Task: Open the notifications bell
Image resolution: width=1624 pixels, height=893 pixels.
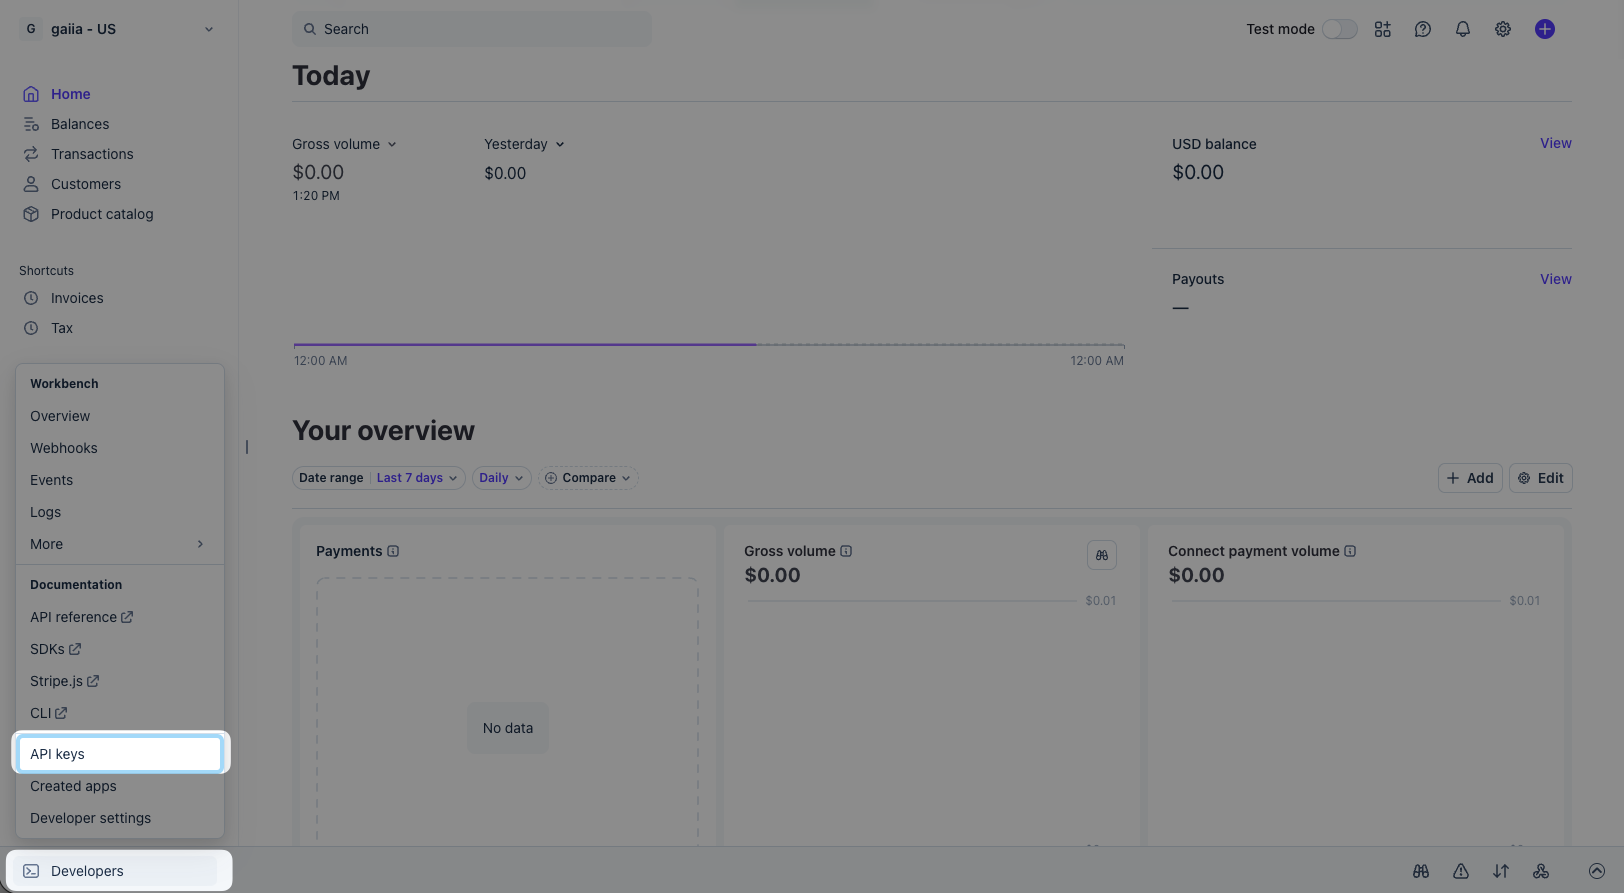Action: tap(1463, 29)
